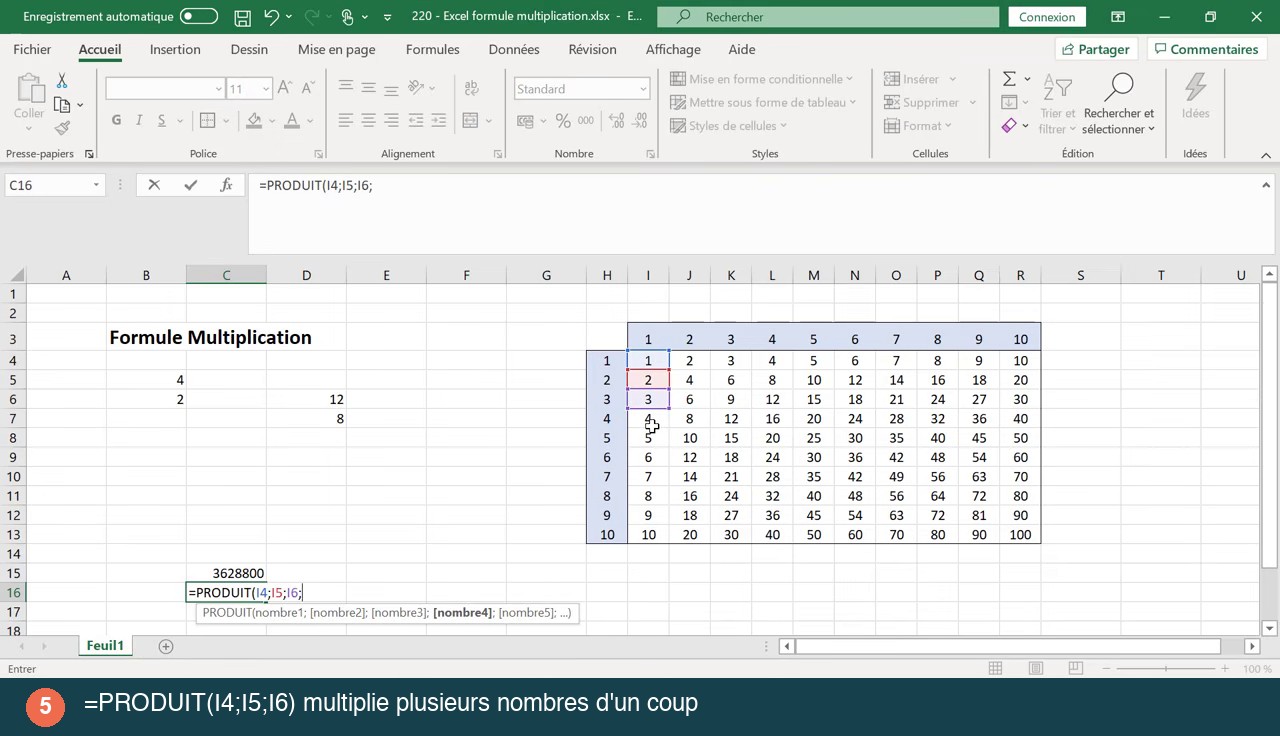Viewport: 1280px width, 736px height.
Task: Cut selection with the scissors icon
Action: coord(61,81)
